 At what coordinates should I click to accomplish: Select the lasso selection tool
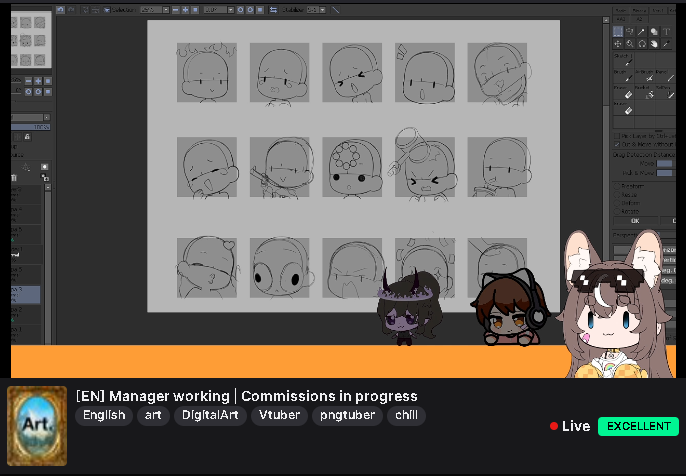(630, 31)
